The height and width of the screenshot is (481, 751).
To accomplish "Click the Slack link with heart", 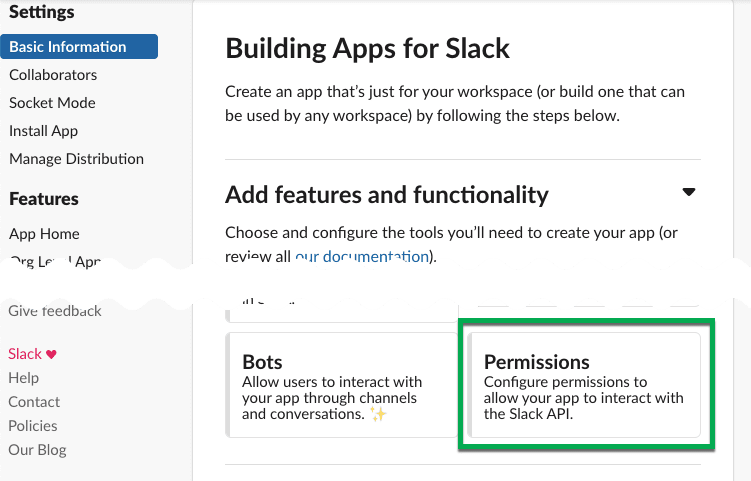I will tap(33, 354).
